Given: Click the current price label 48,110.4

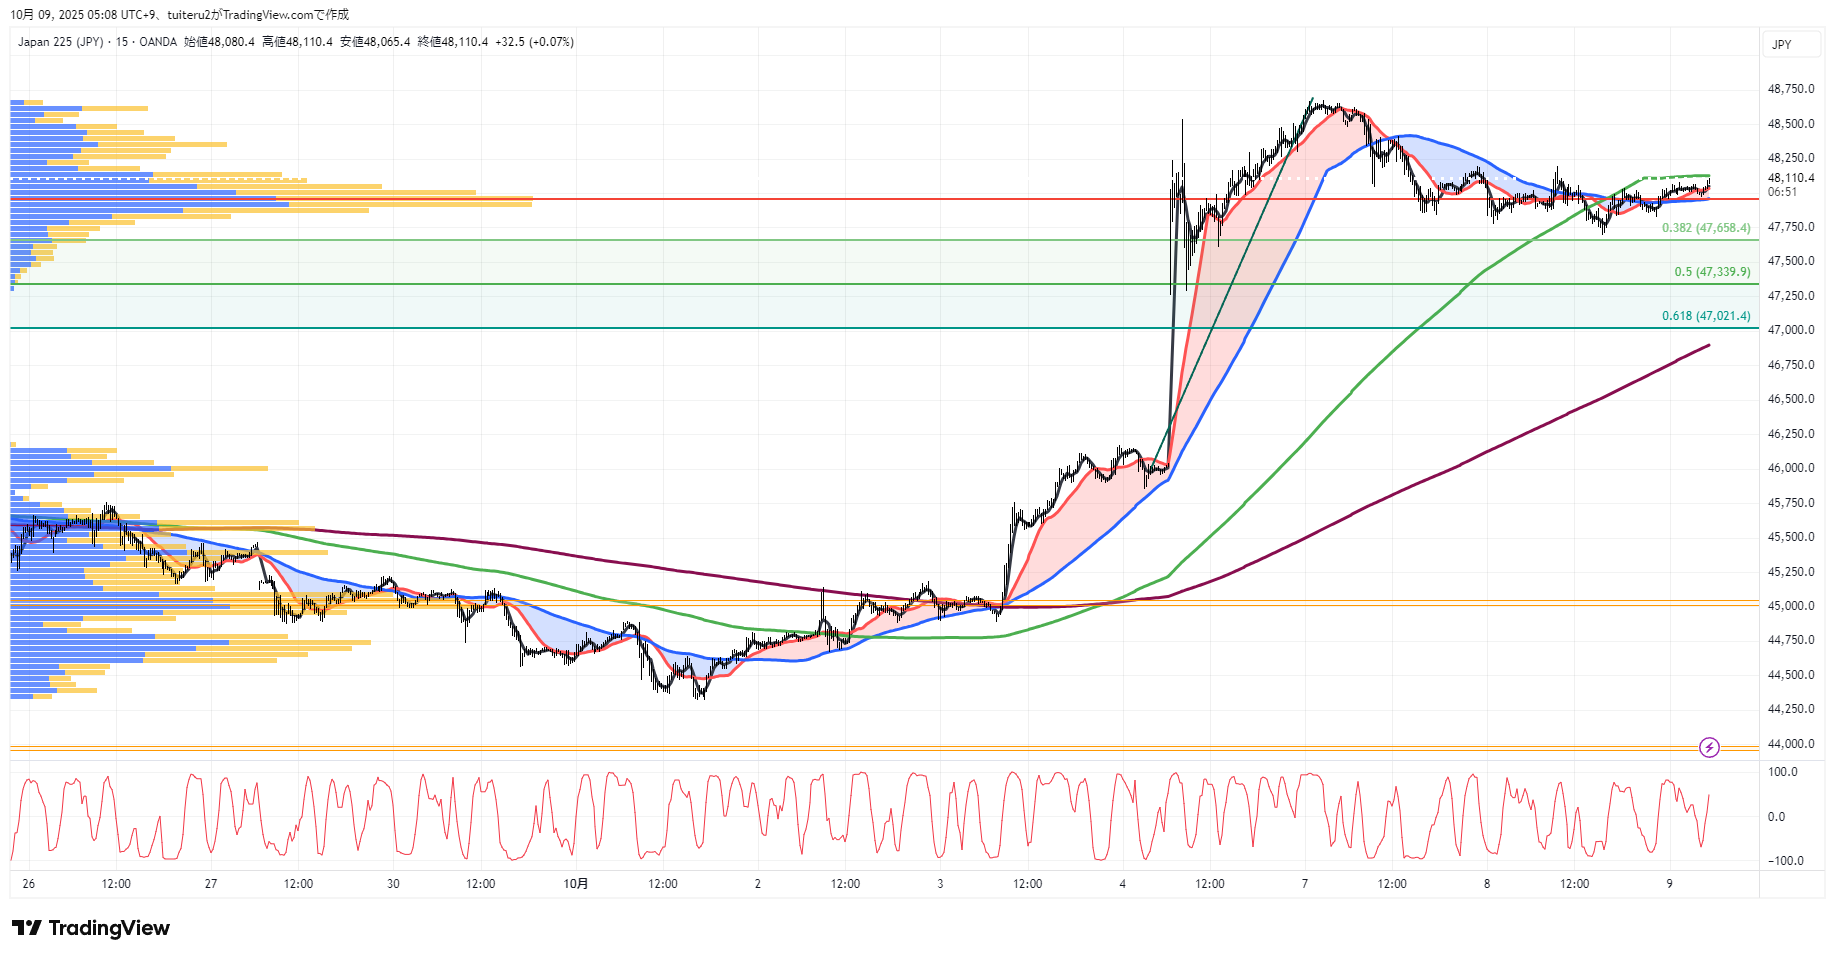Looking at the screenshot, I should 1790,178.
